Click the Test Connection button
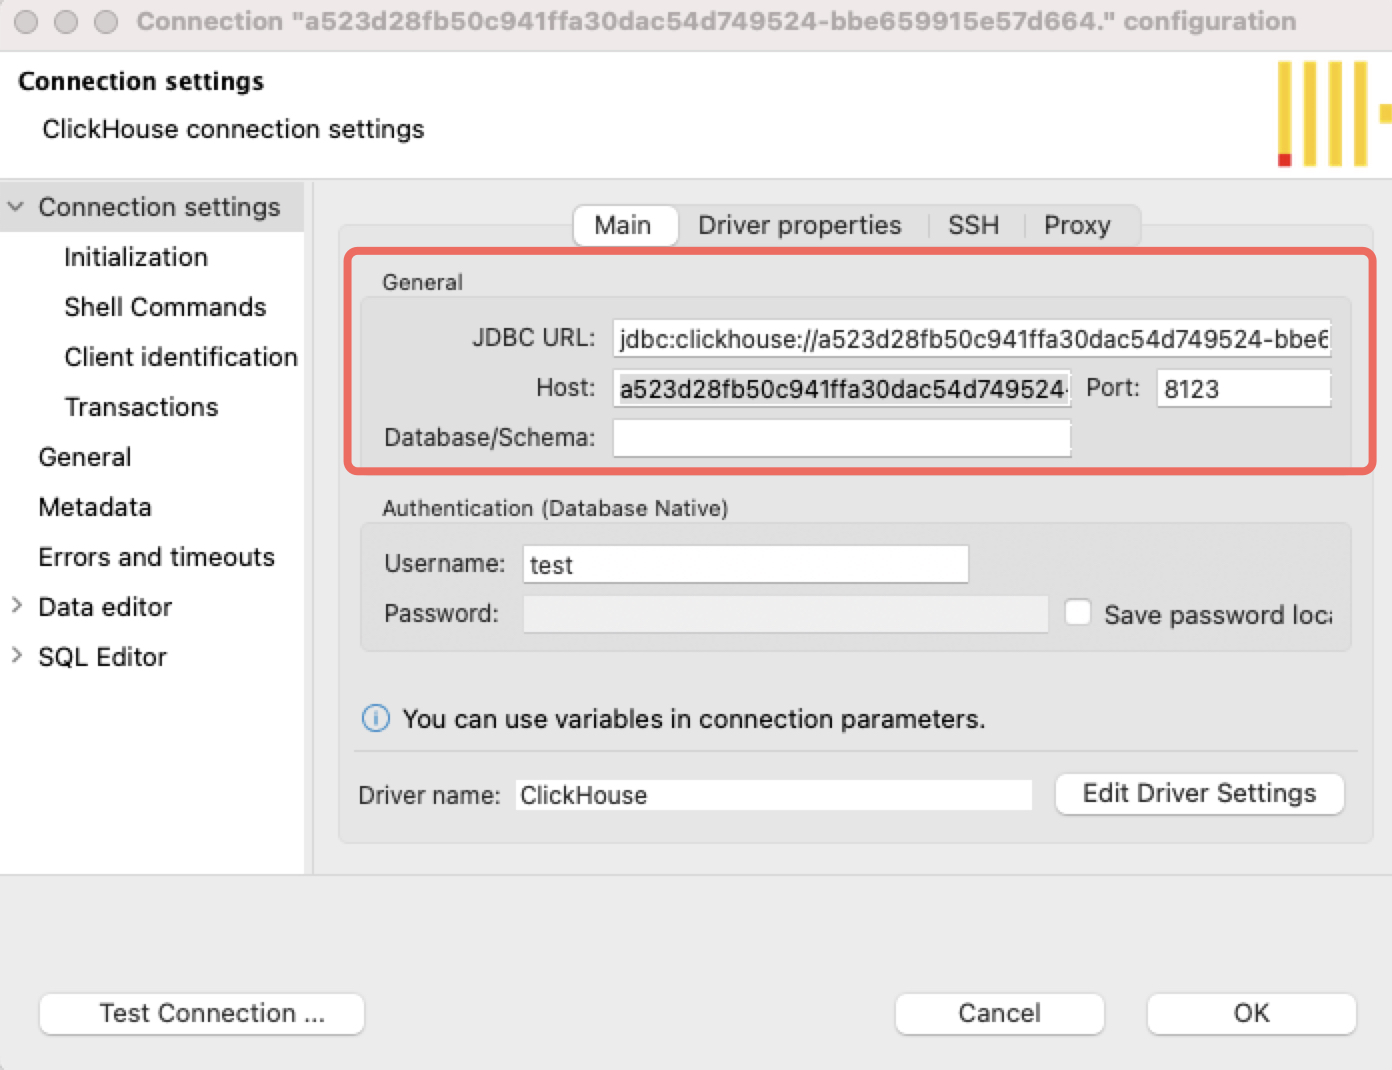Screen dimensions: 1392x1070 [201, 1013]
